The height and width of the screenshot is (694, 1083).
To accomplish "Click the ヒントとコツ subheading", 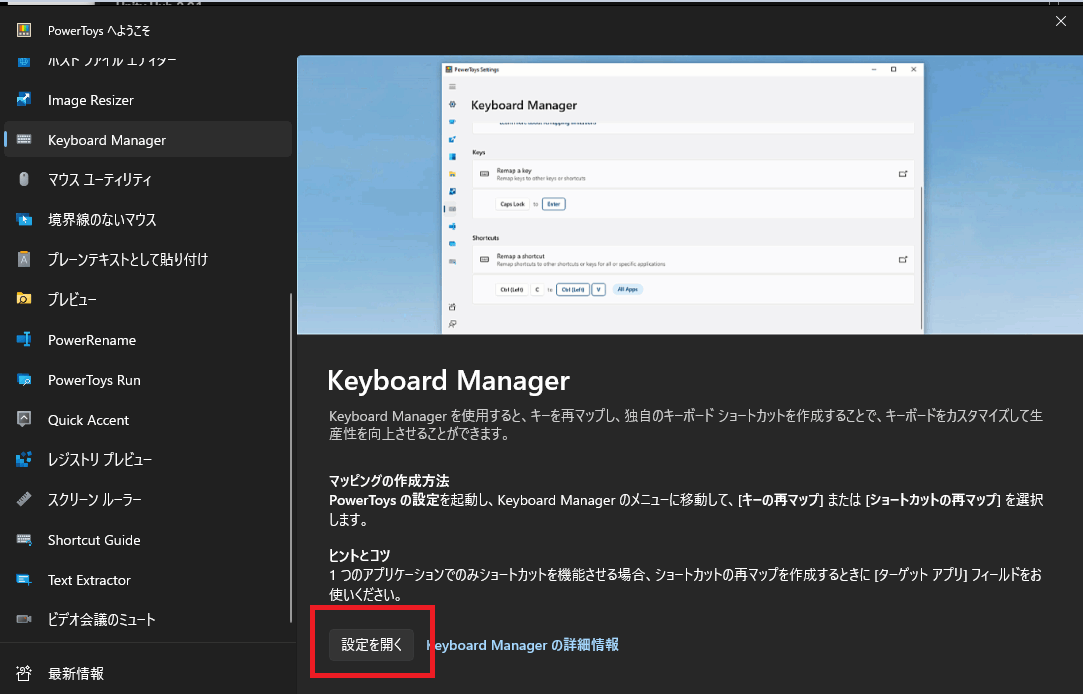I will click(x=359, y=555).
